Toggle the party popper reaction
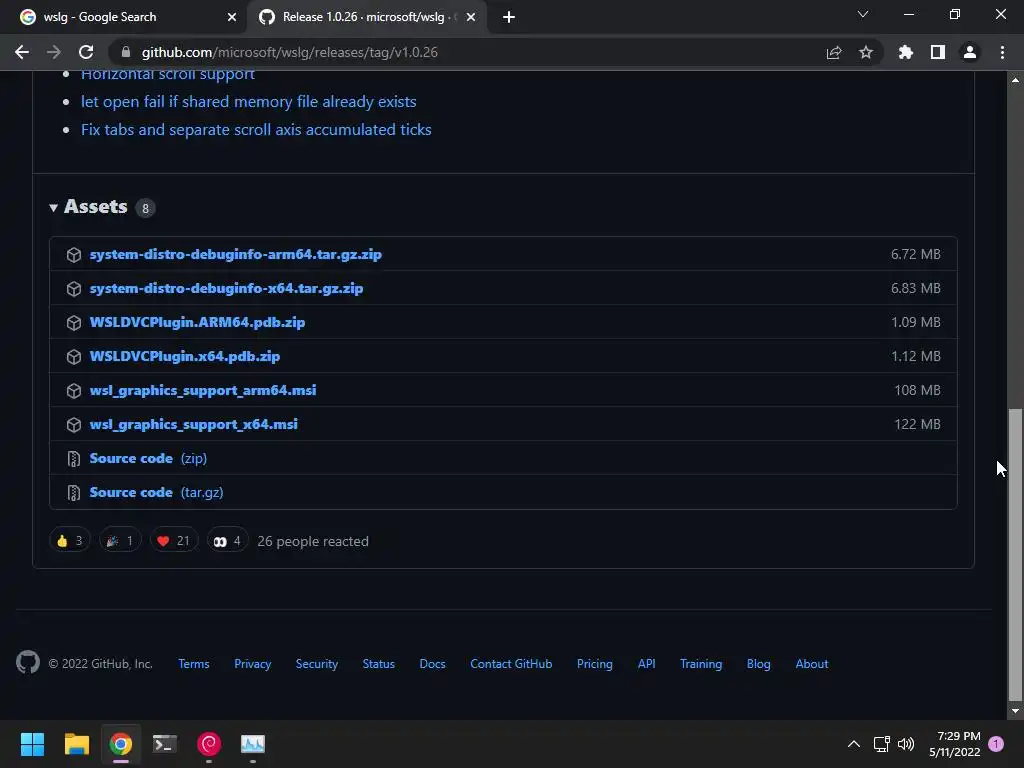The height and width of the screenshot is (768, 1024). click(120, 541)
